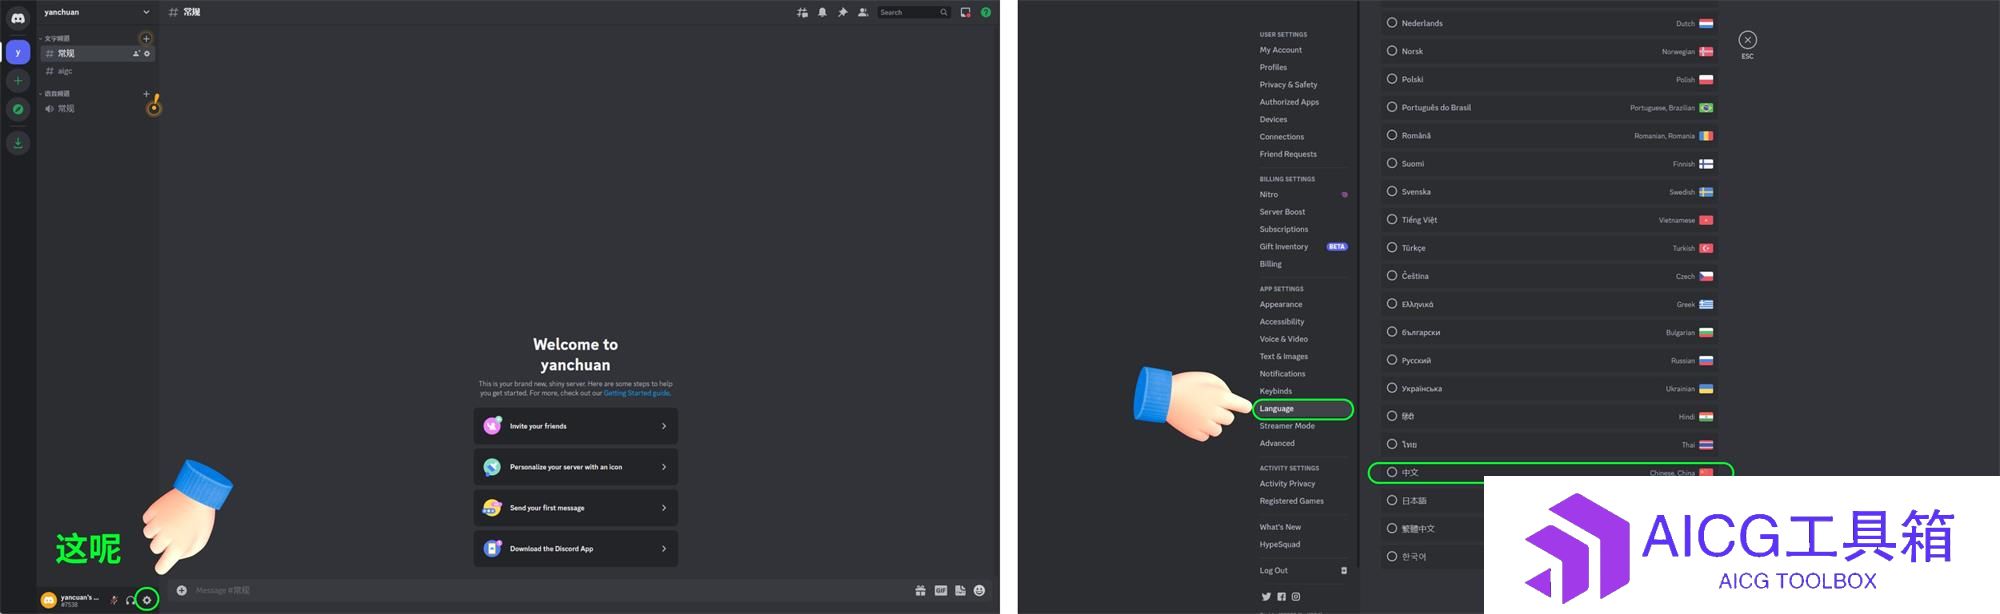Open HypeSquad in settings sidebar
The height and width of the screenshot is (614, 2000).
tap(1280, 545)
